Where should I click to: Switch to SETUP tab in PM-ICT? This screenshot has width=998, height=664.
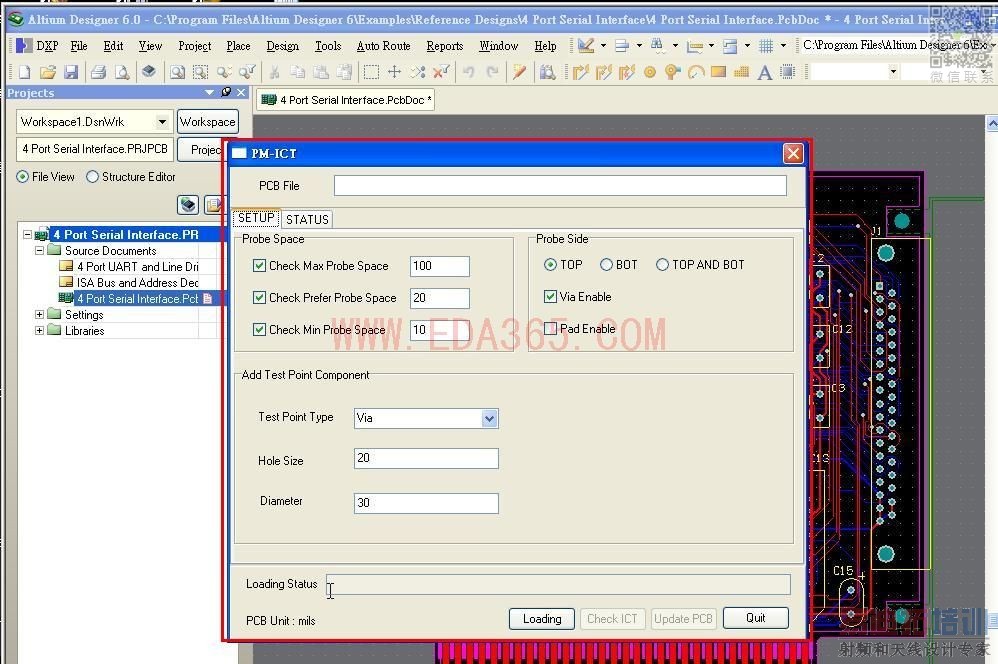click(257, 218)
